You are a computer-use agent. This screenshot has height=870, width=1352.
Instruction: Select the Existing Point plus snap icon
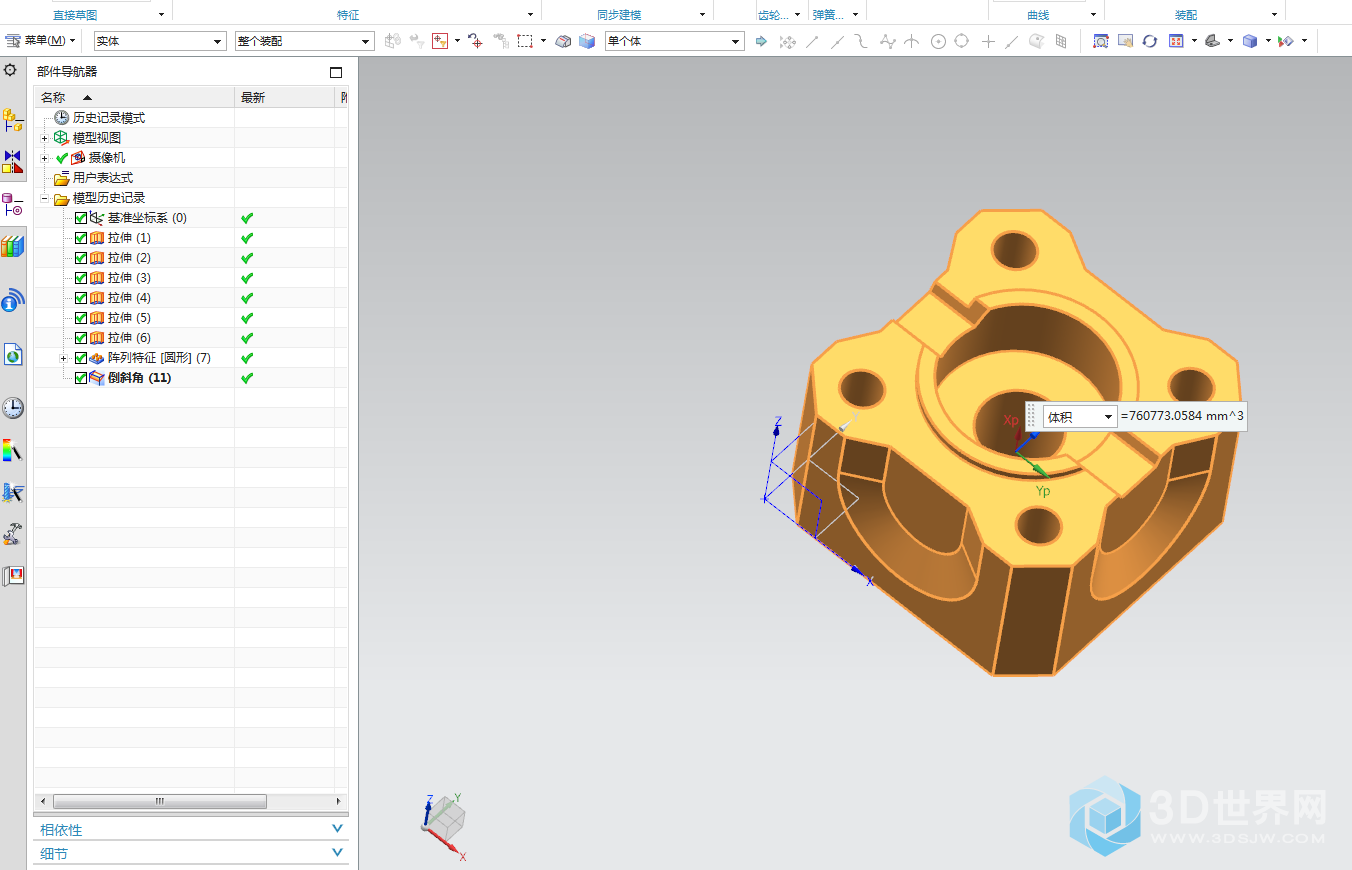pos(988,41)
